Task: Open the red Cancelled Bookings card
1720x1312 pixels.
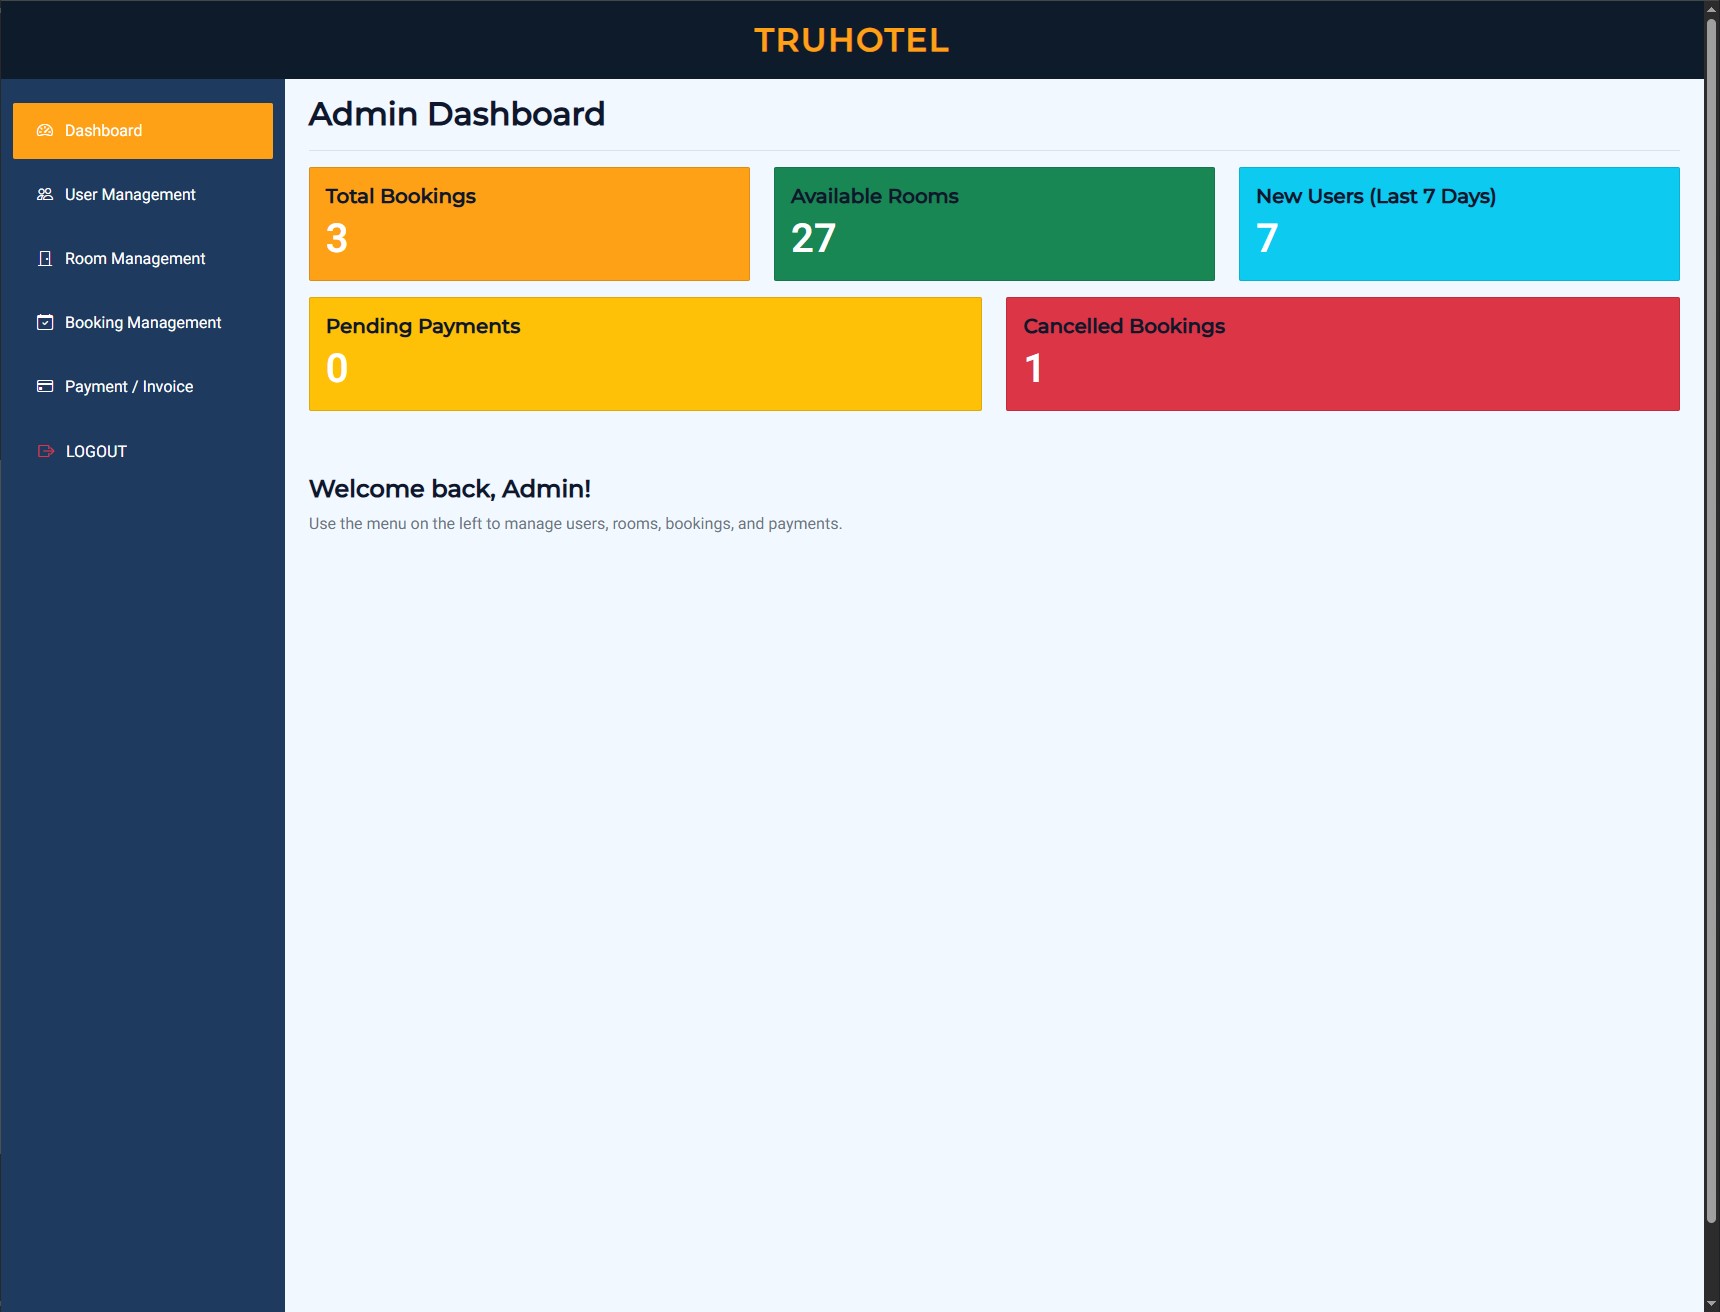Action: 1342,354
